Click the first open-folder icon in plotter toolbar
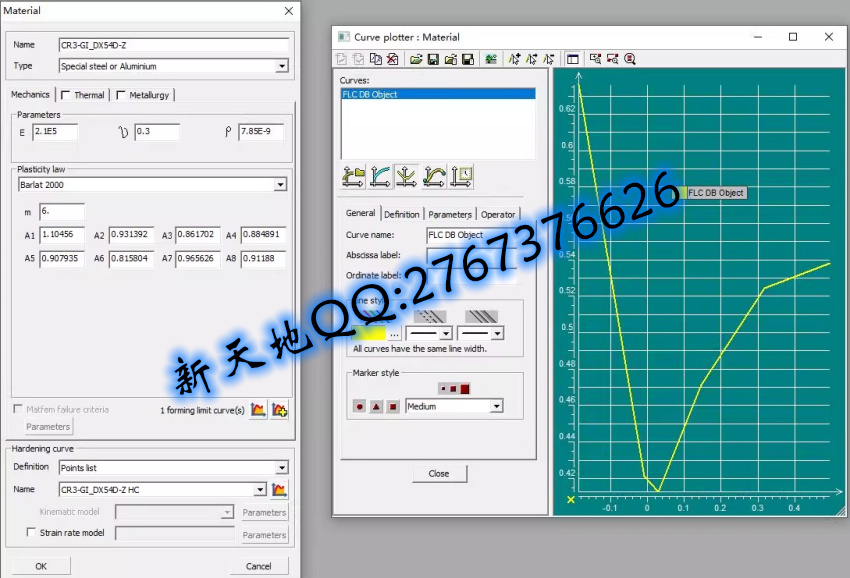 pos(416,59)
